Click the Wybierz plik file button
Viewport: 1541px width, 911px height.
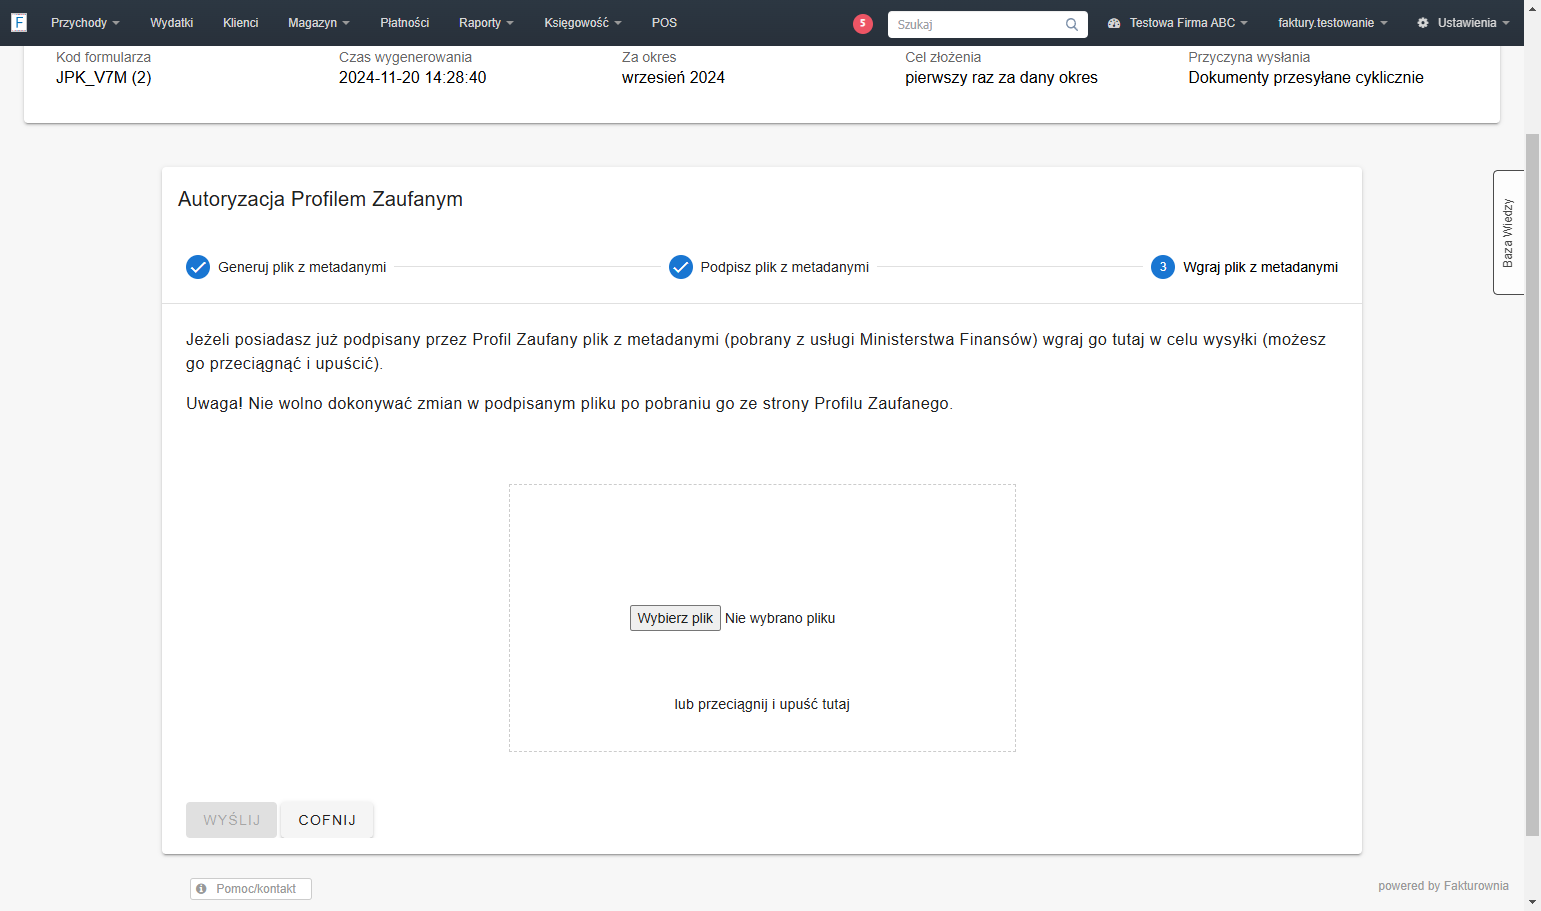(x=675, y=618)
